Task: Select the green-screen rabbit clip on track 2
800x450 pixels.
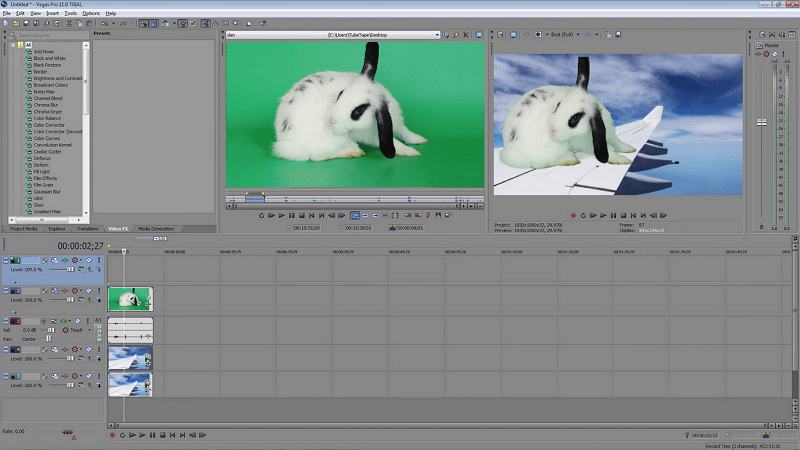Action: click(130, 299)
